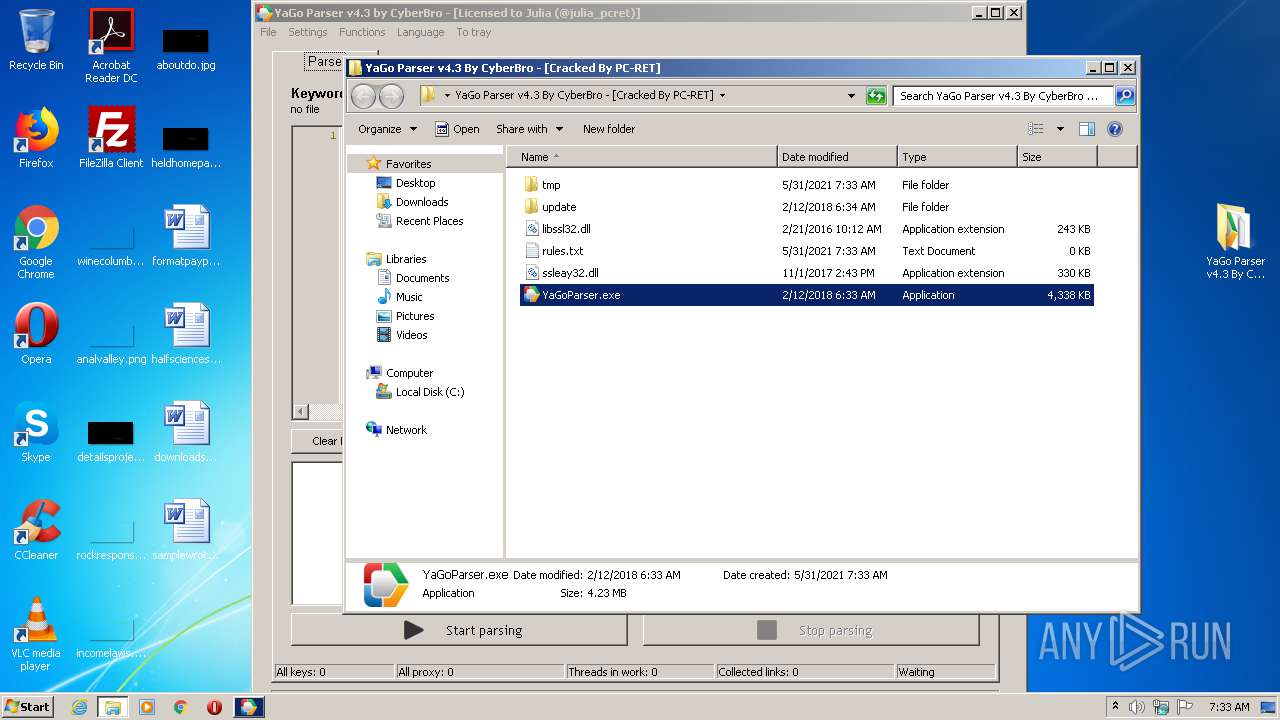Screen dimensions: 1280x720
Task: Expand the address bar history dropdown
Action: [851, 96]
